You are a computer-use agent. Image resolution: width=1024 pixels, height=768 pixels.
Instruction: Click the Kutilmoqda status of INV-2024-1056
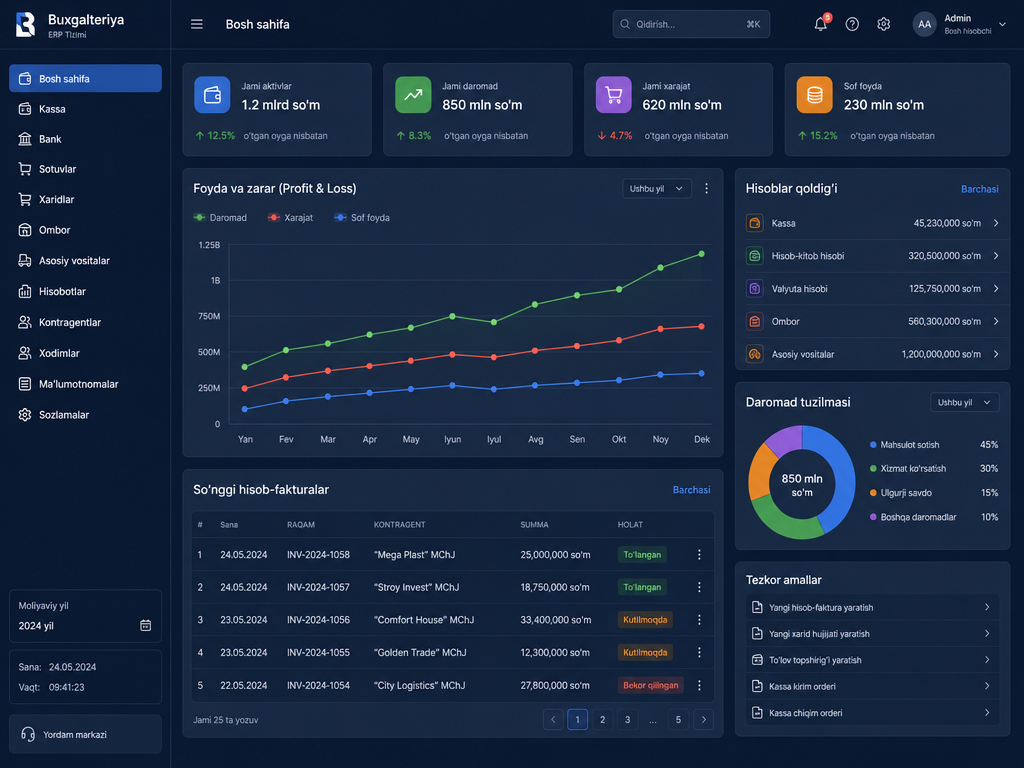(x=645, y=620)
